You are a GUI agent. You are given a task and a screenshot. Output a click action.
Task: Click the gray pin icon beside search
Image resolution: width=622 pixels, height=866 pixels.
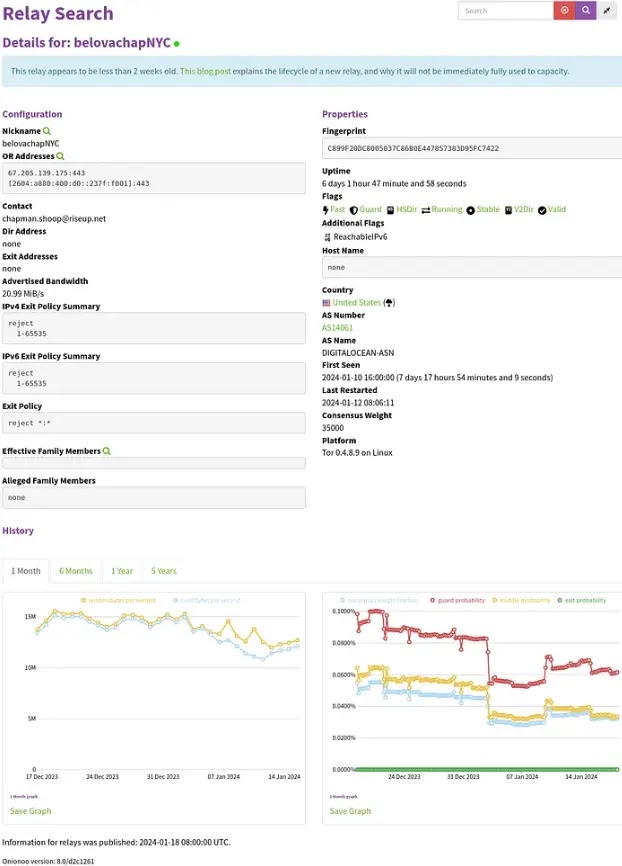607,10
